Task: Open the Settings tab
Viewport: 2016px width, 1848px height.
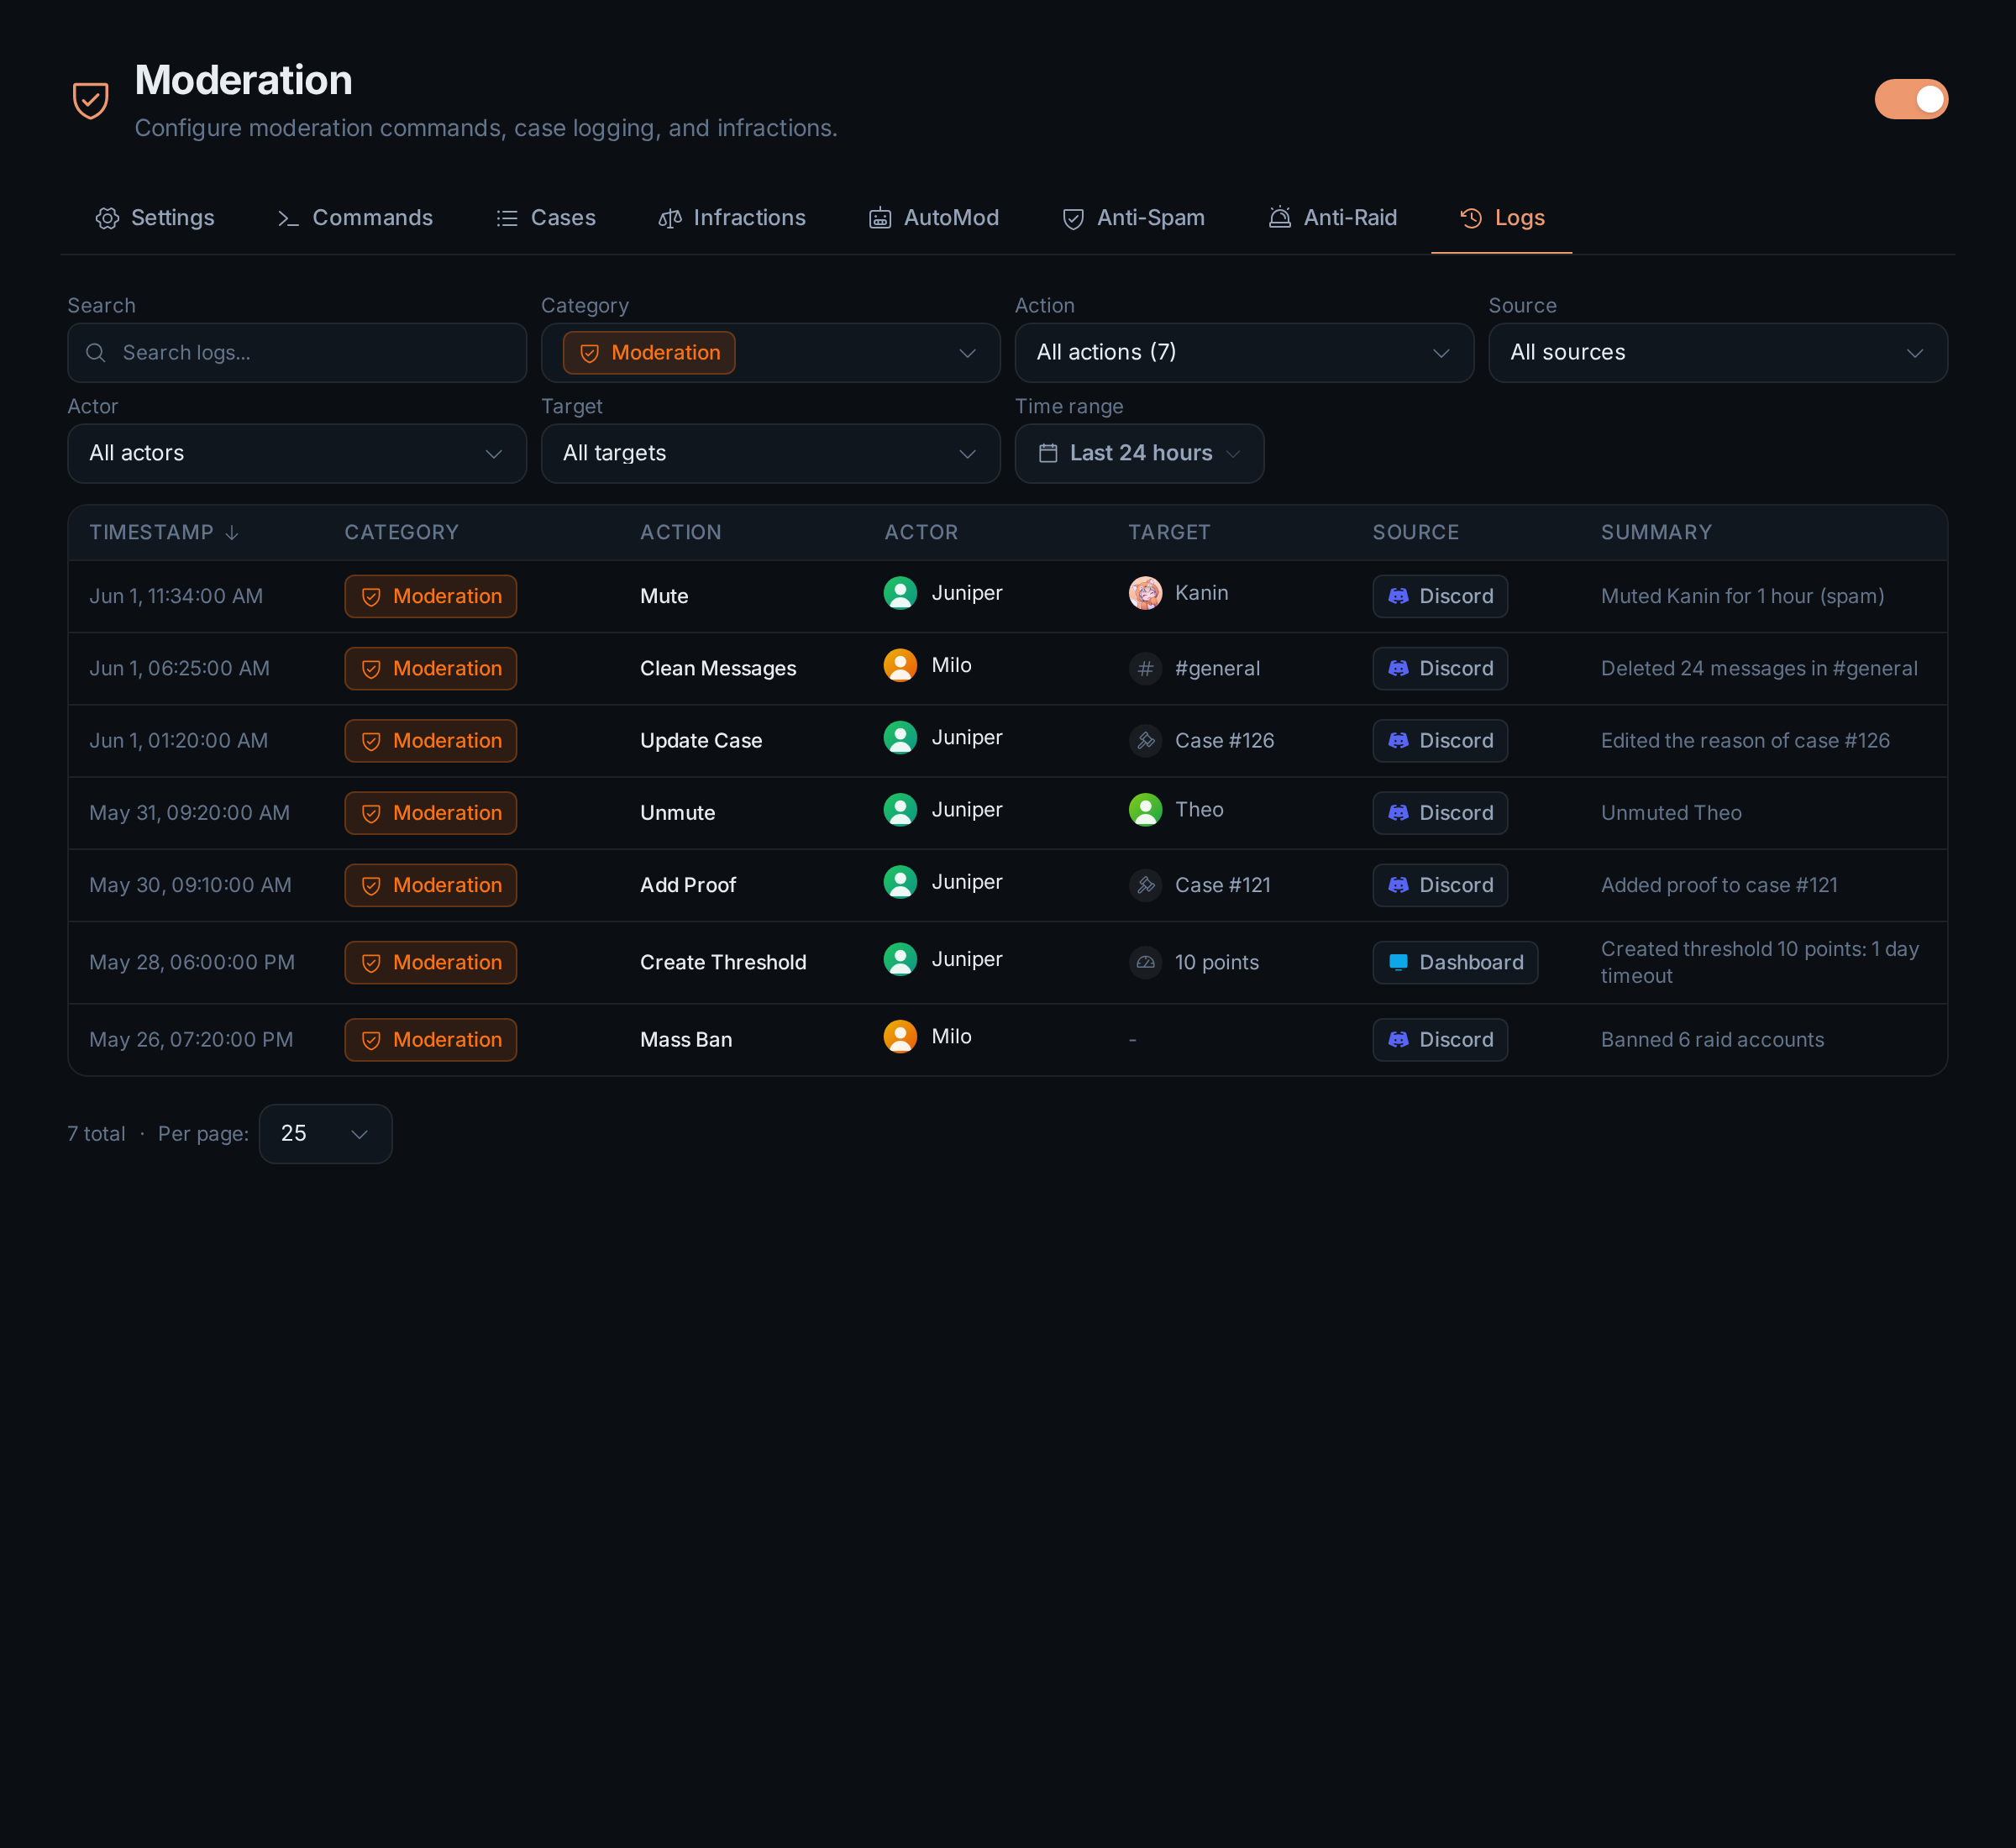Action: (x=155, y=218)
